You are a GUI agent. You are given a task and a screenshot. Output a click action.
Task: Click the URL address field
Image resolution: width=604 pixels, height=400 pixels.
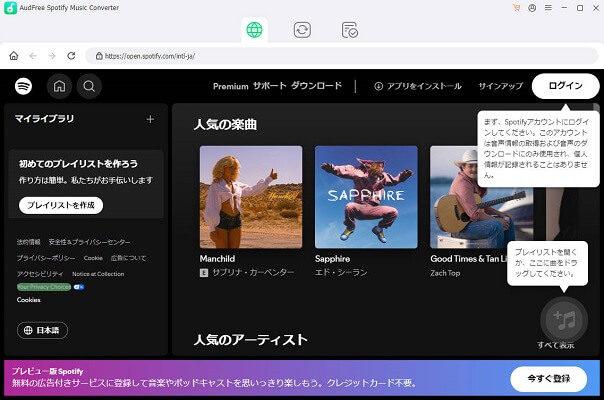pos(342,56)
